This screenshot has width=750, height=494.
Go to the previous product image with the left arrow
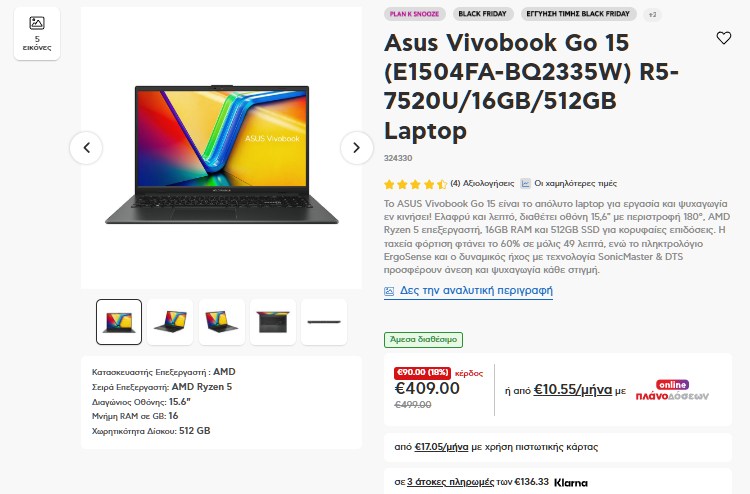[x=86, y=148]
